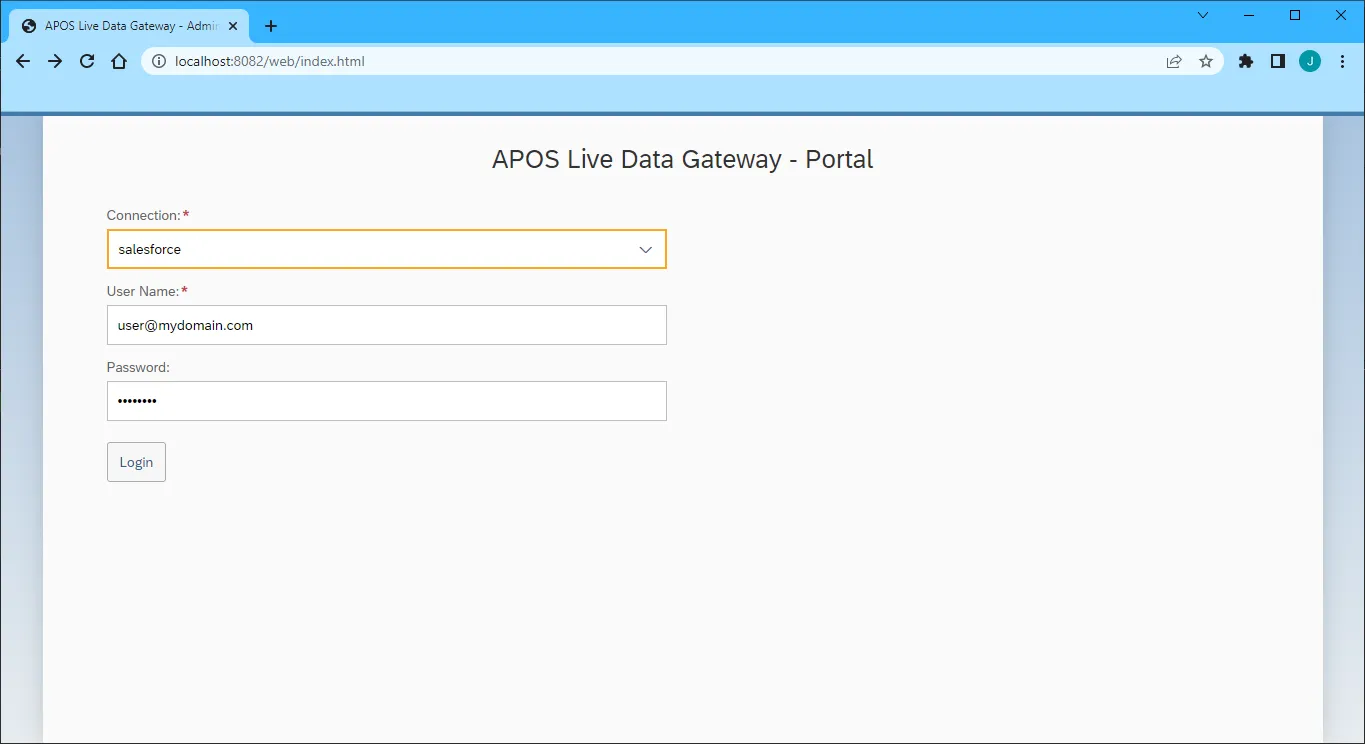Open the browser profile avatar

tap(1309, 61)
